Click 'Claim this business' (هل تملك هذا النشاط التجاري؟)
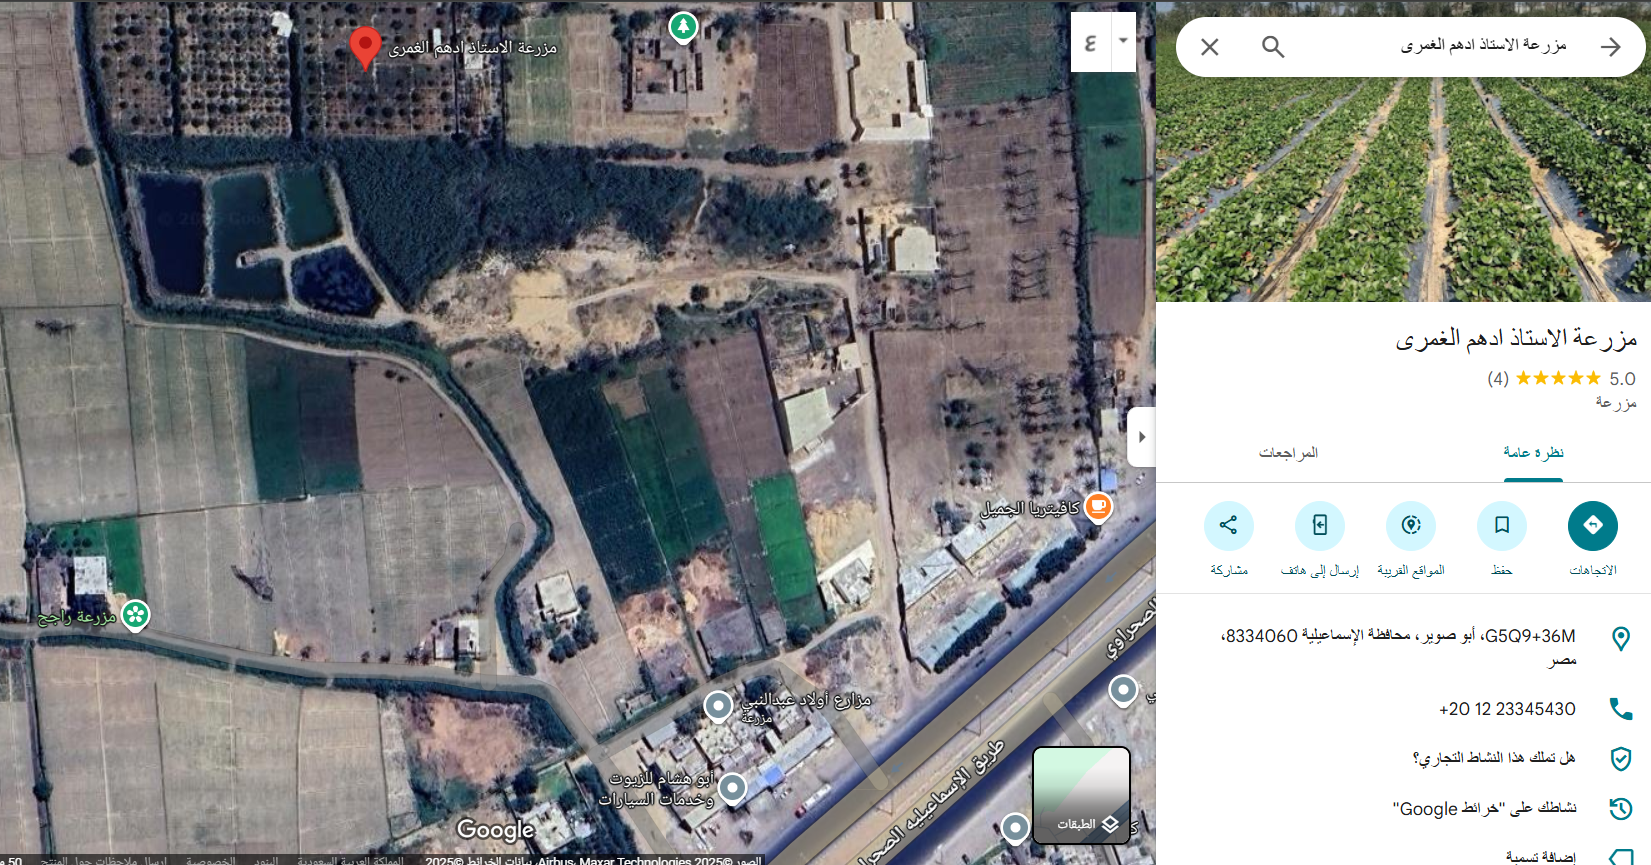 coord(1493,758)
